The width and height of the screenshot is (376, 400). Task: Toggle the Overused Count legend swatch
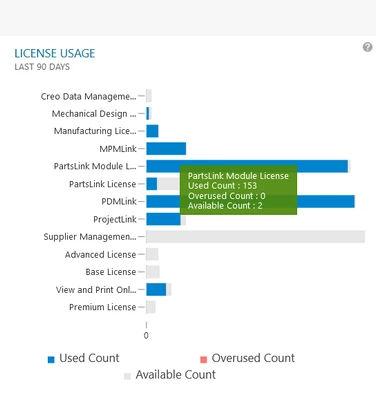click(203, 360)
